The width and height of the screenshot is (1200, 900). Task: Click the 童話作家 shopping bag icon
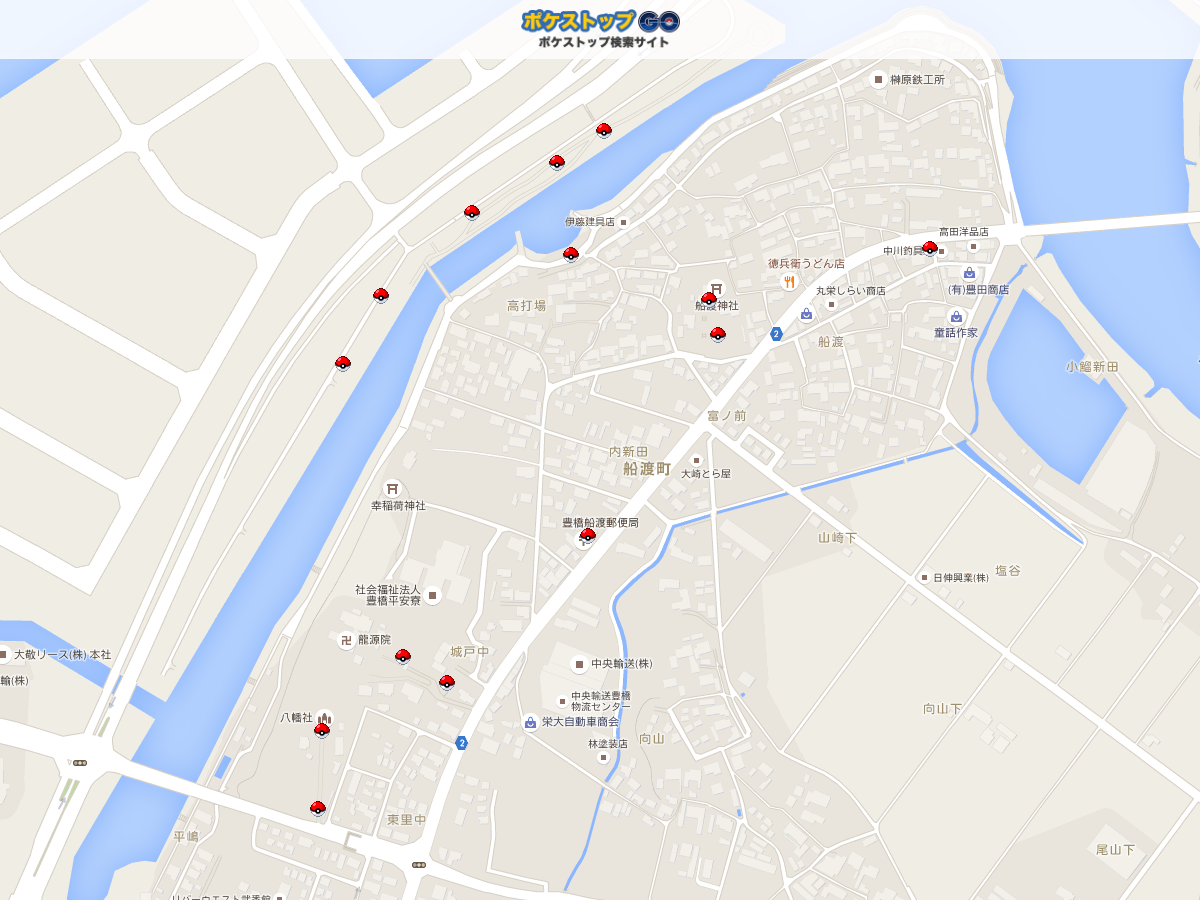(956, 316)
